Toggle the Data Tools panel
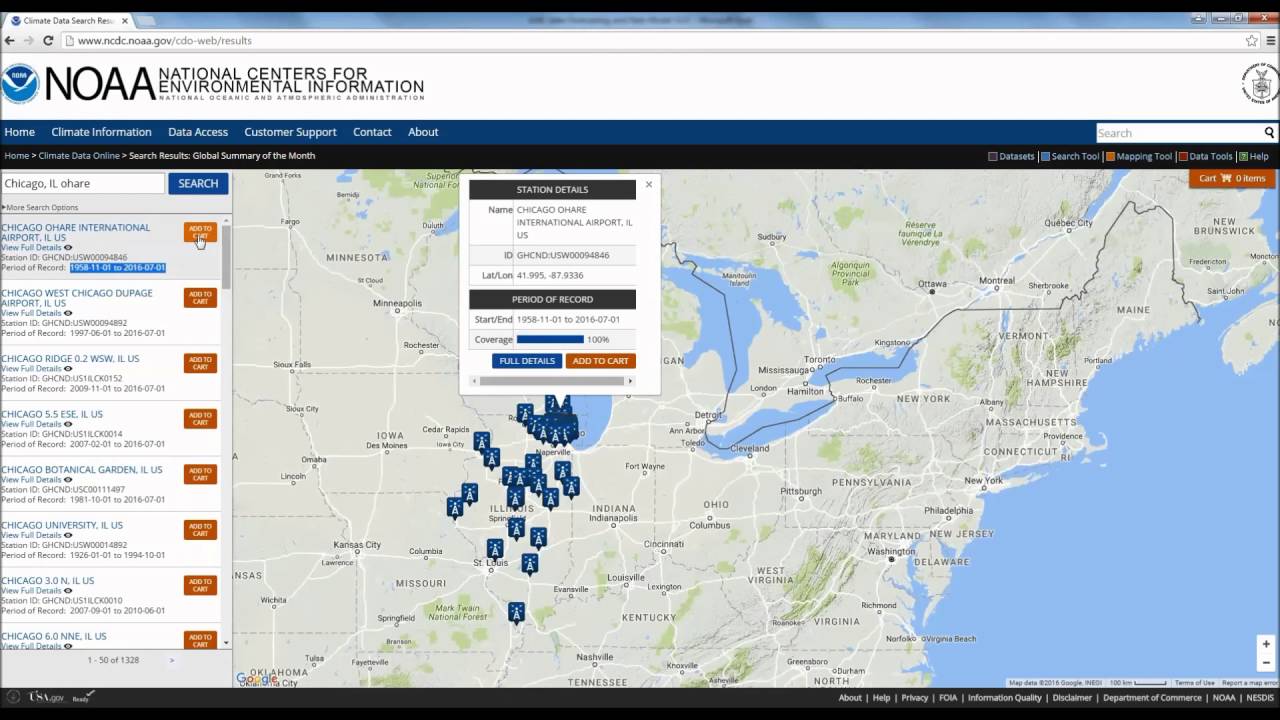This screenshot has width=1280, height=720. tap(1206, 156)
